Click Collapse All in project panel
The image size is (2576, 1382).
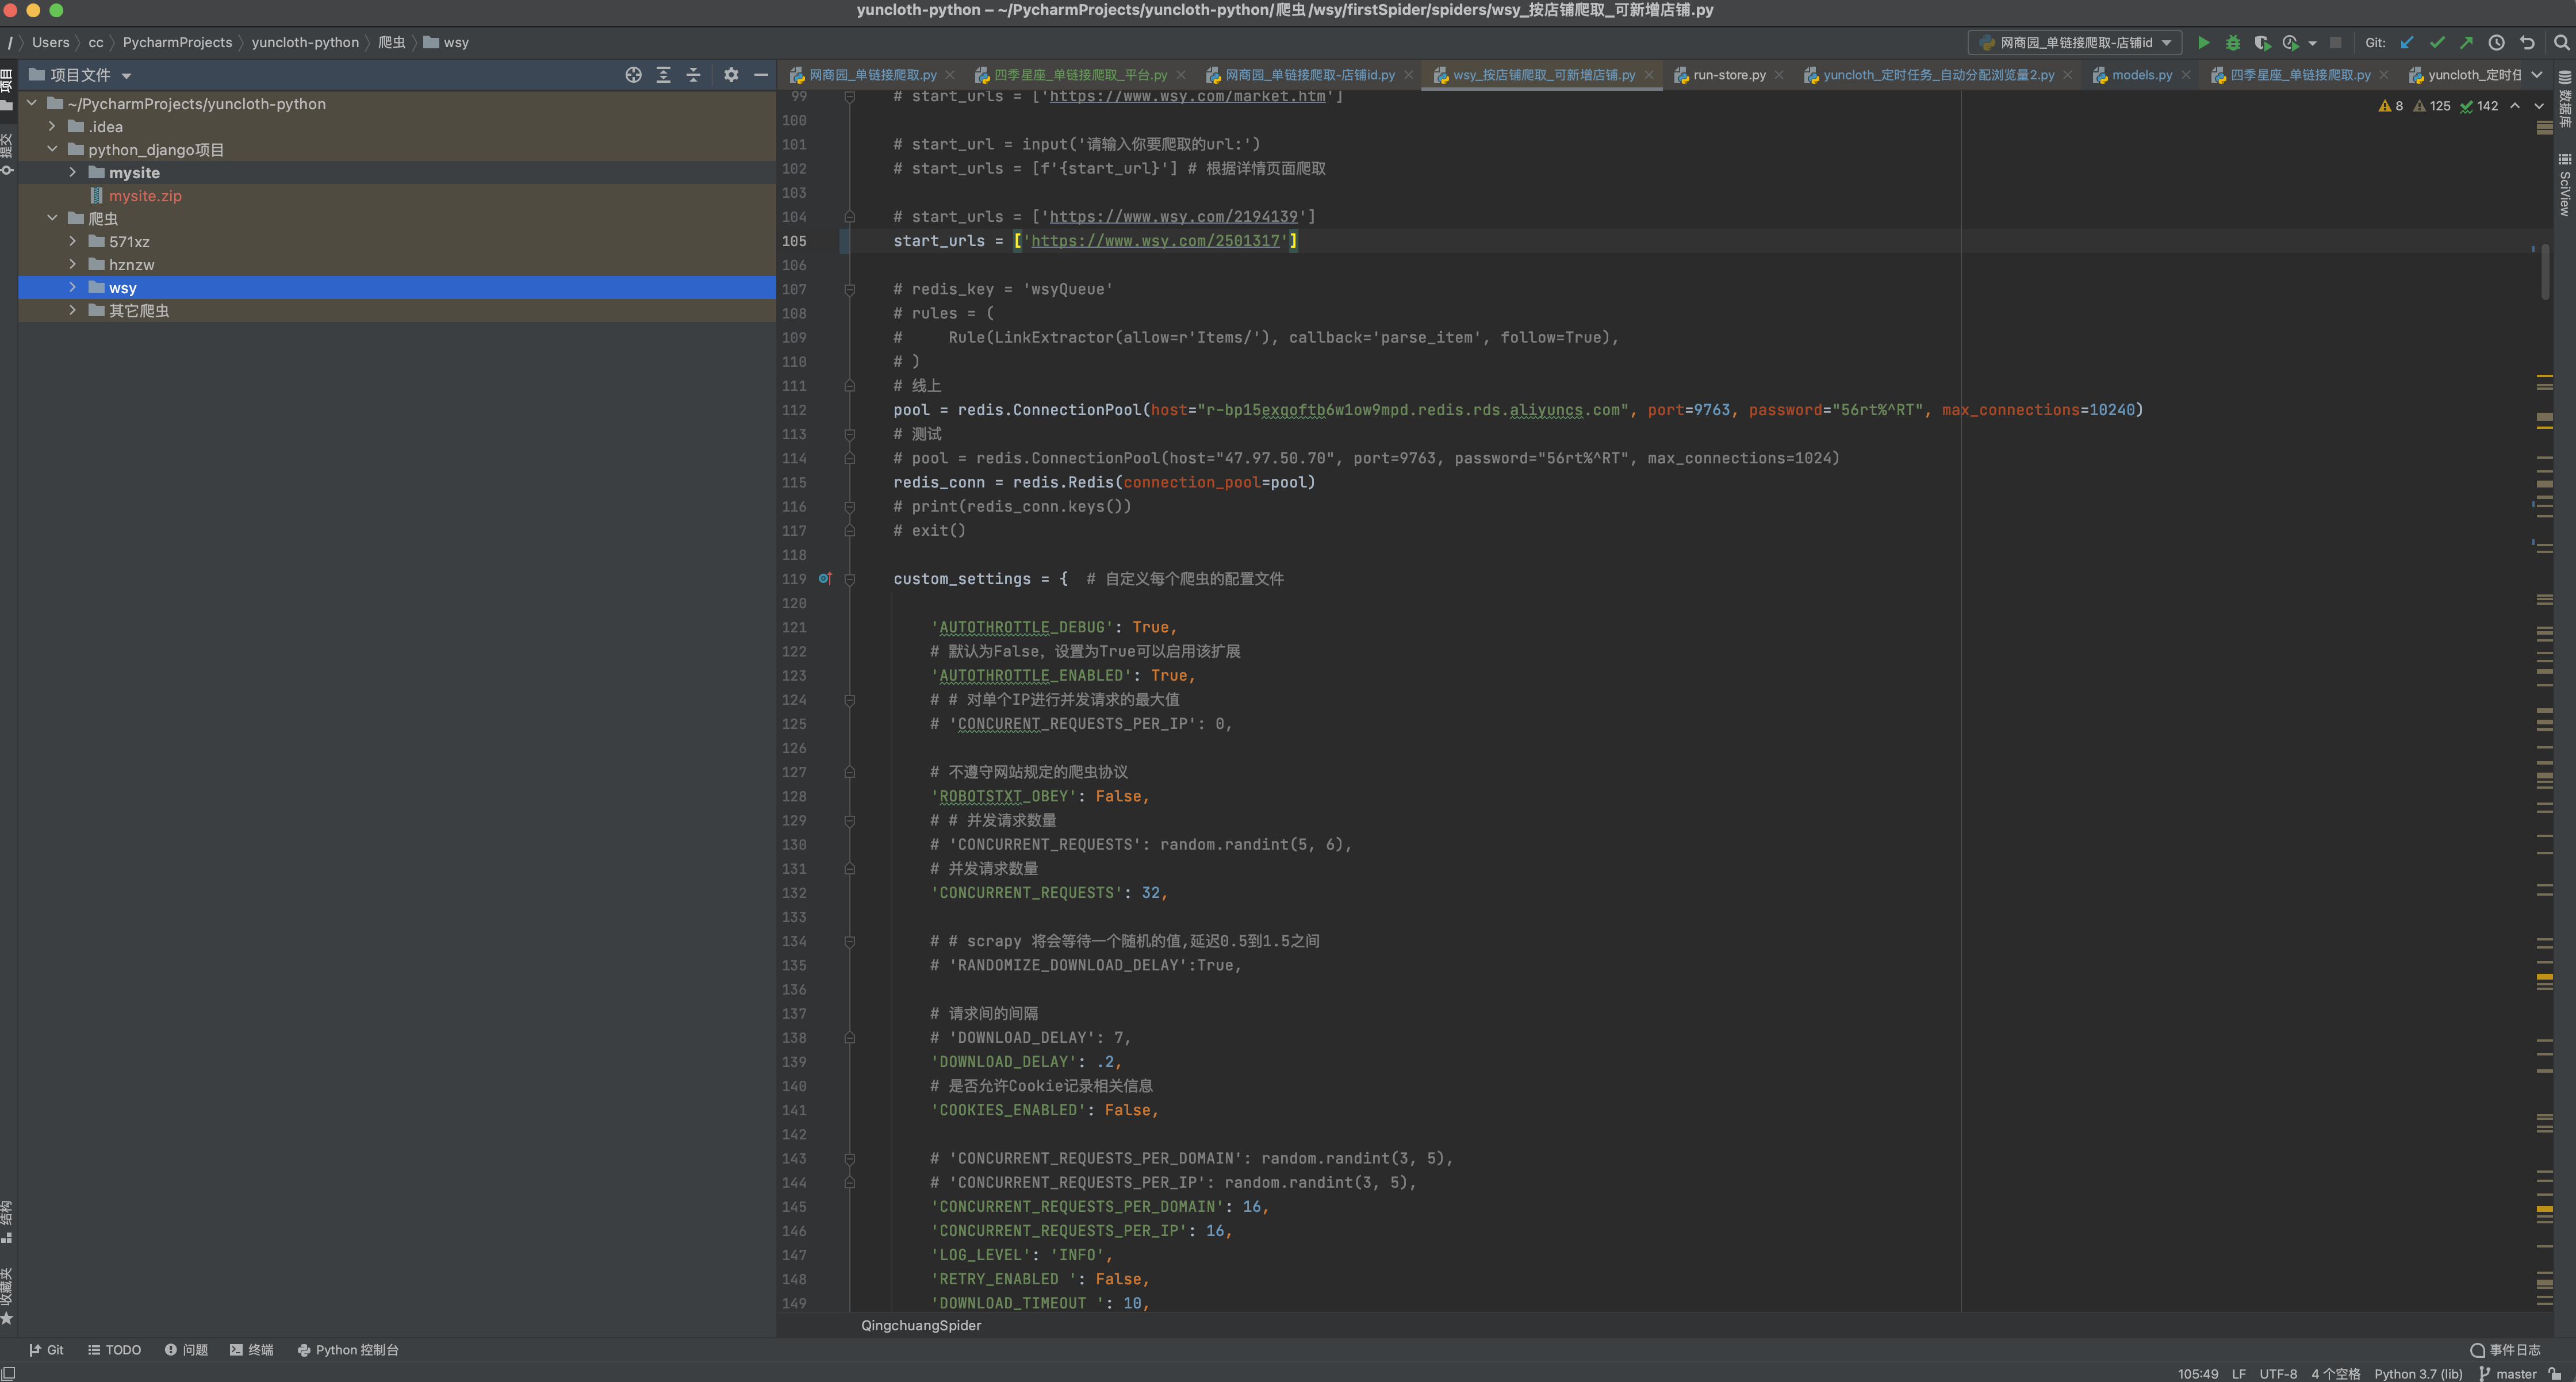point(693,75)
